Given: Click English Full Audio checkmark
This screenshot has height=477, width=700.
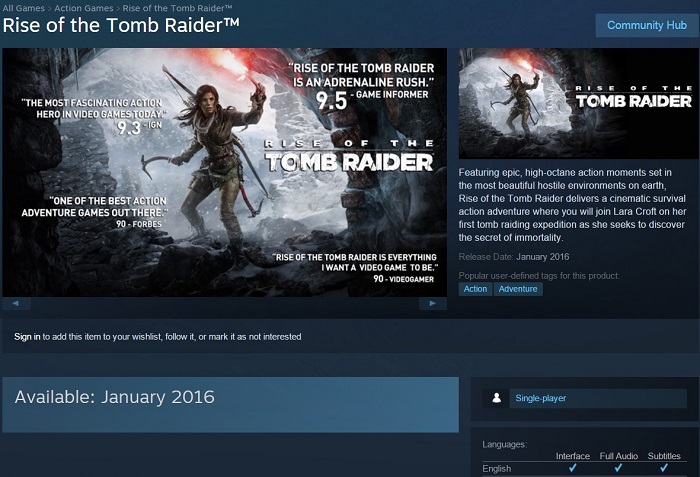Looking at the screenshot, I should pos(618,468).
